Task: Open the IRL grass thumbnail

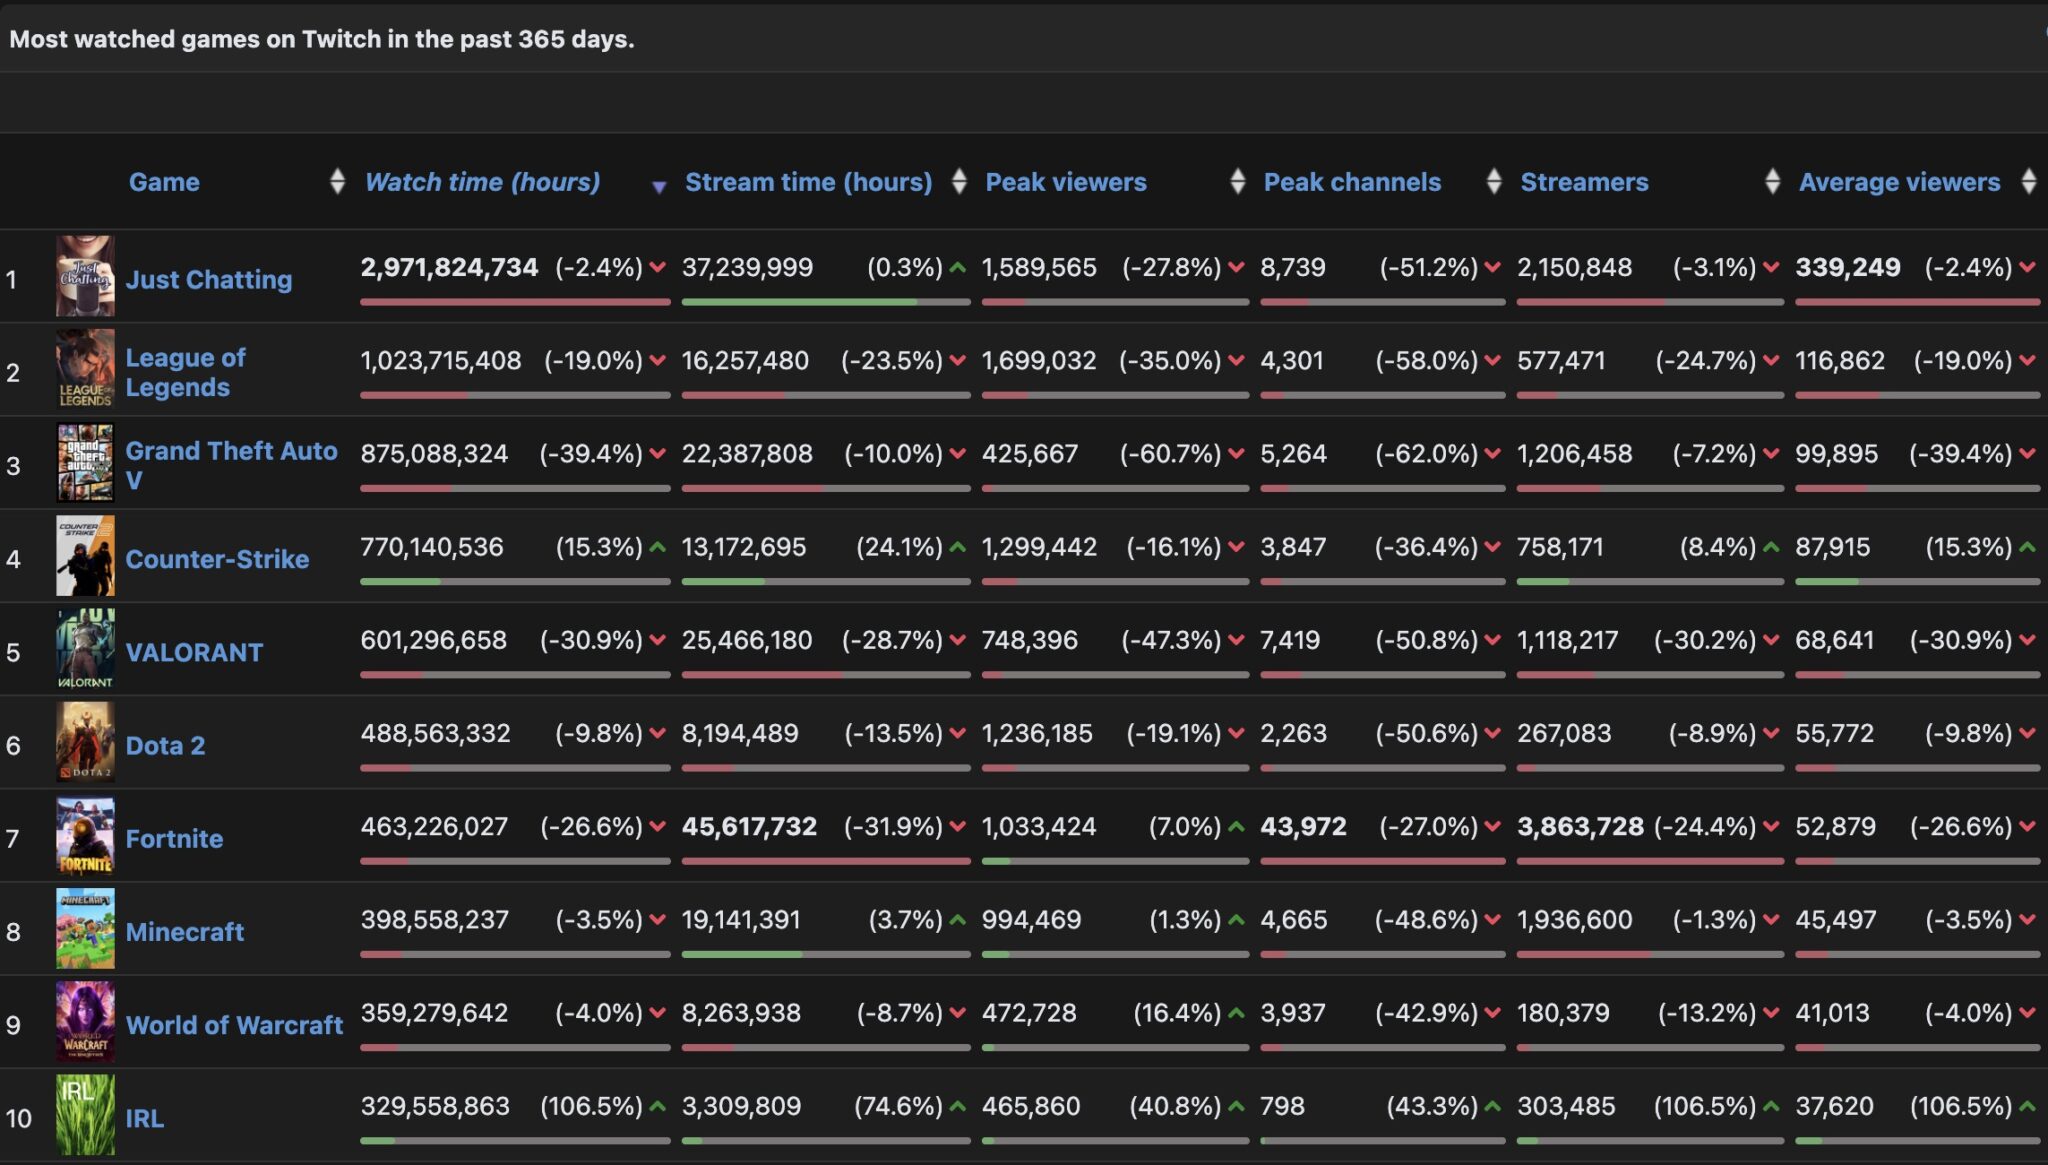Action: pos(85,1115)
